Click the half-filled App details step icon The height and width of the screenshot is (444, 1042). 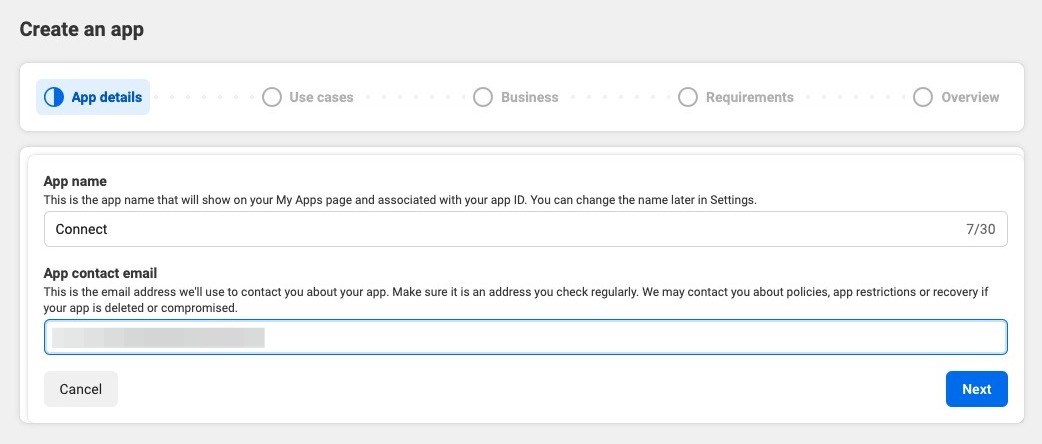tap(54, 97)
